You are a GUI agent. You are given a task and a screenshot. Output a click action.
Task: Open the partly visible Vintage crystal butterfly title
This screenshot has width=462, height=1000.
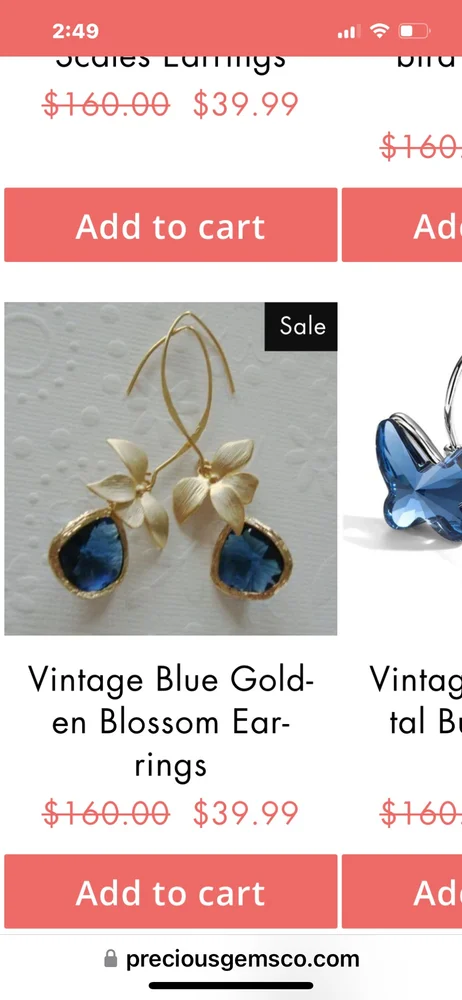pyautogui.click(x=416, y=700)
